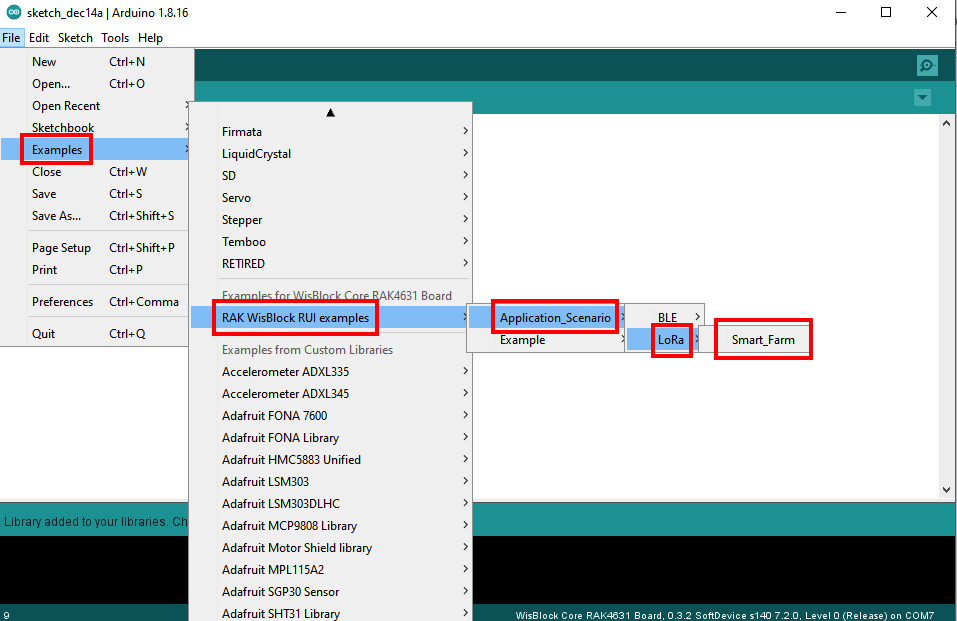Open the File menu
Viewport: 957px width, 621px height.
pyautogui.click(x=11, y=38)
